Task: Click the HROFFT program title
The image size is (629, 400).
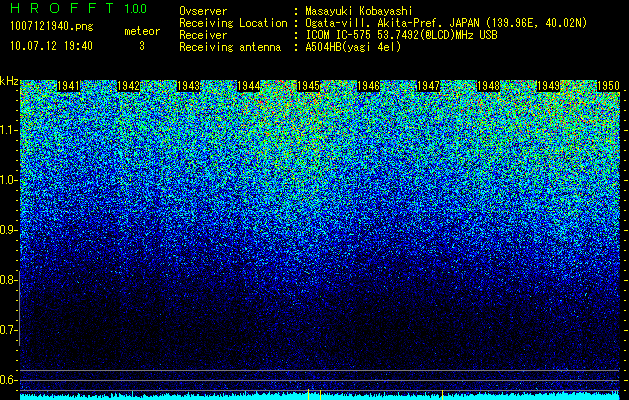Action: point(63,8)
